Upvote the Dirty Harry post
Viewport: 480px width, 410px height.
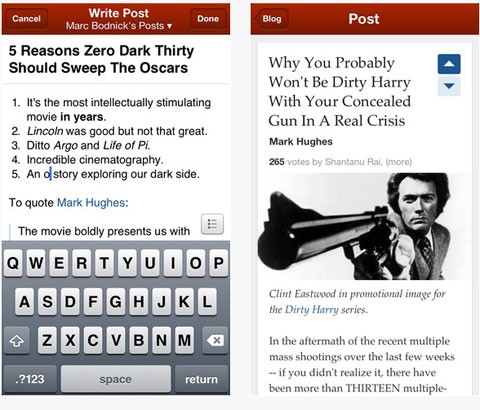[449, 64]
